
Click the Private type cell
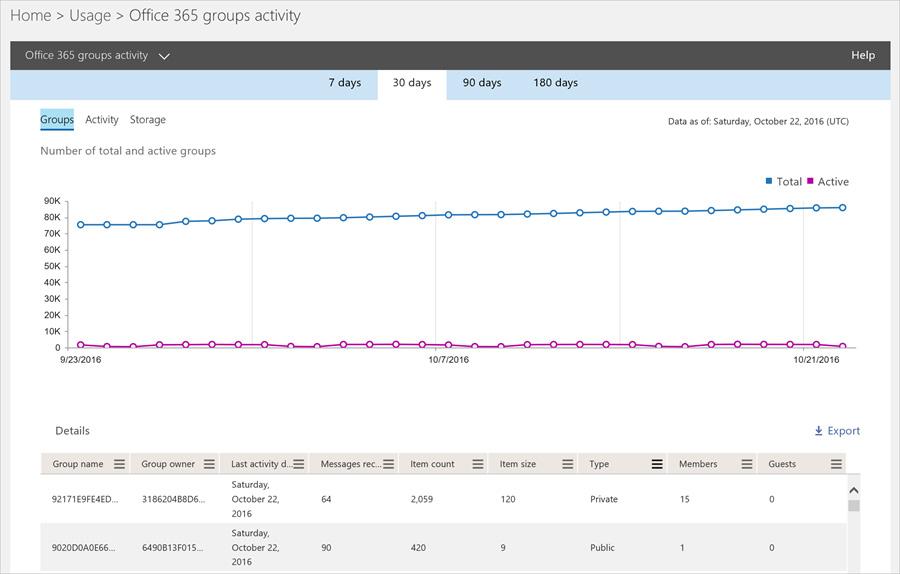[604, 499]
